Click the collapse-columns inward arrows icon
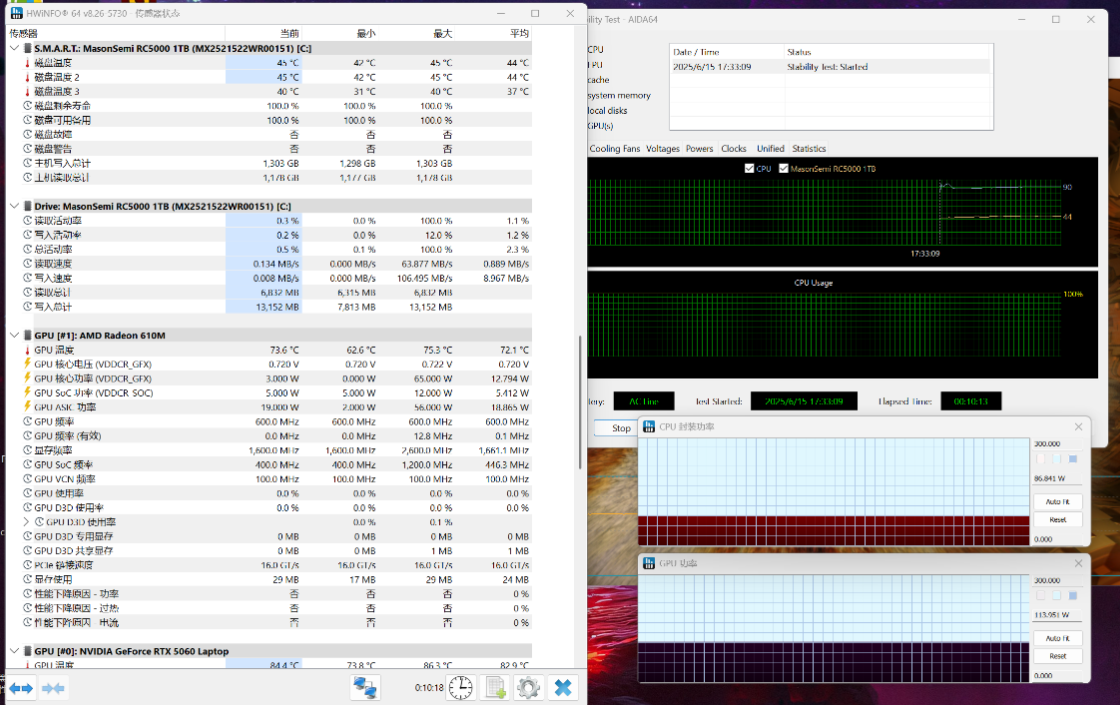The width and height of the screenshot is (1120, 705). 54,688
